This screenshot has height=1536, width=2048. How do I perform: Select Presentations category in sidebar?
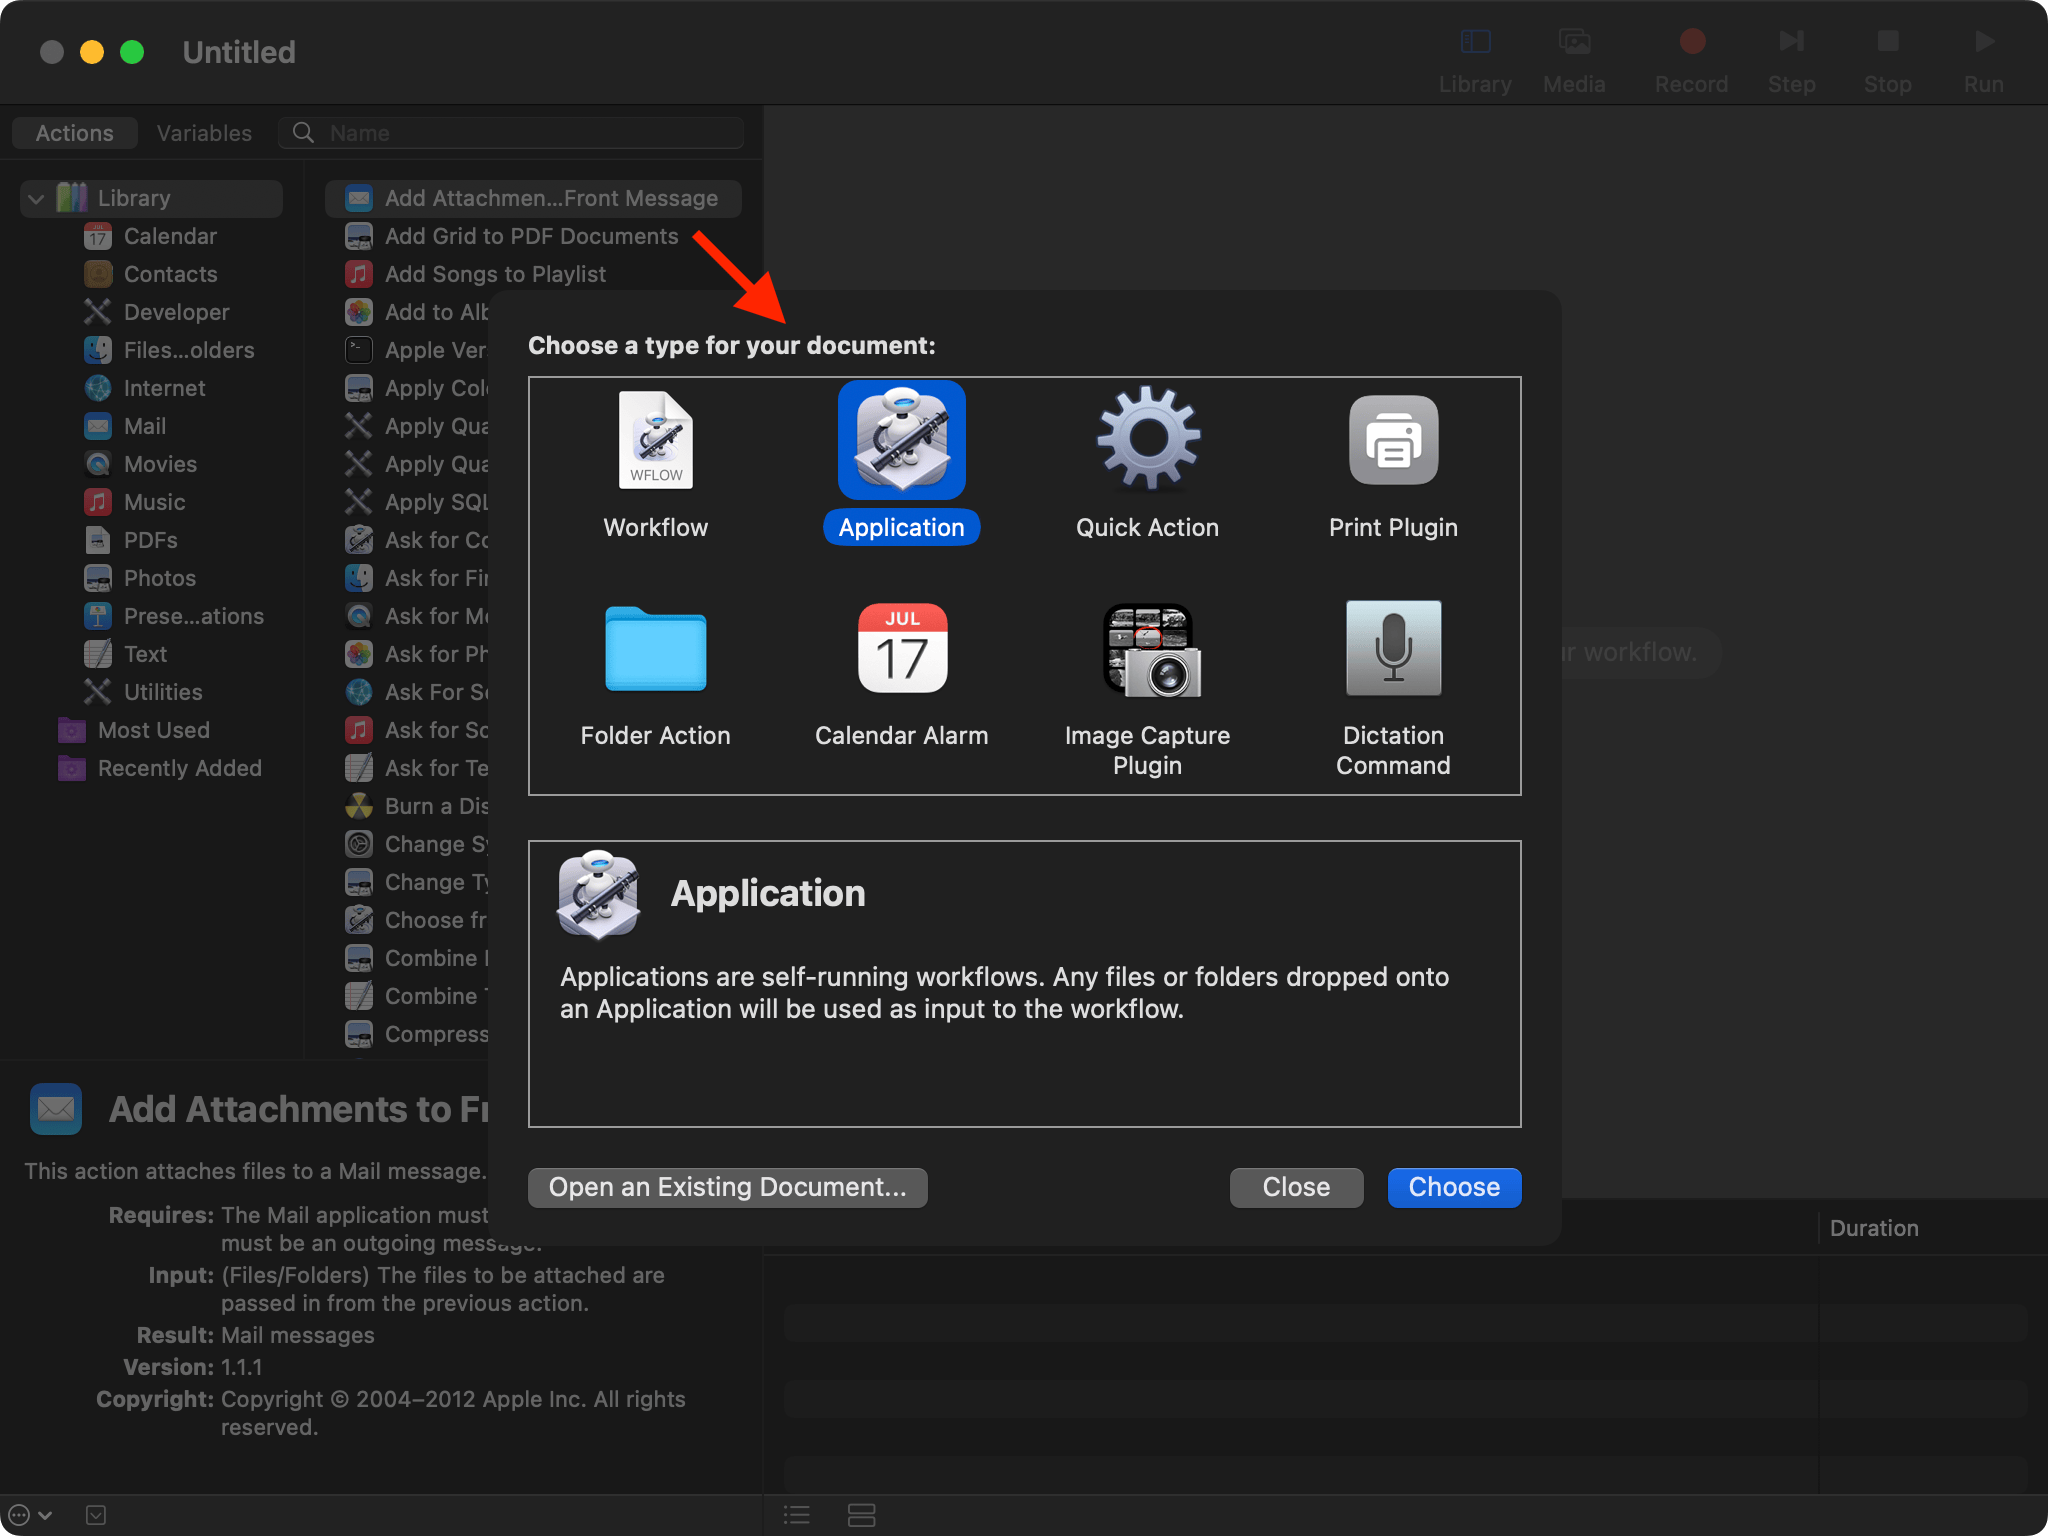tap(175, 616)
